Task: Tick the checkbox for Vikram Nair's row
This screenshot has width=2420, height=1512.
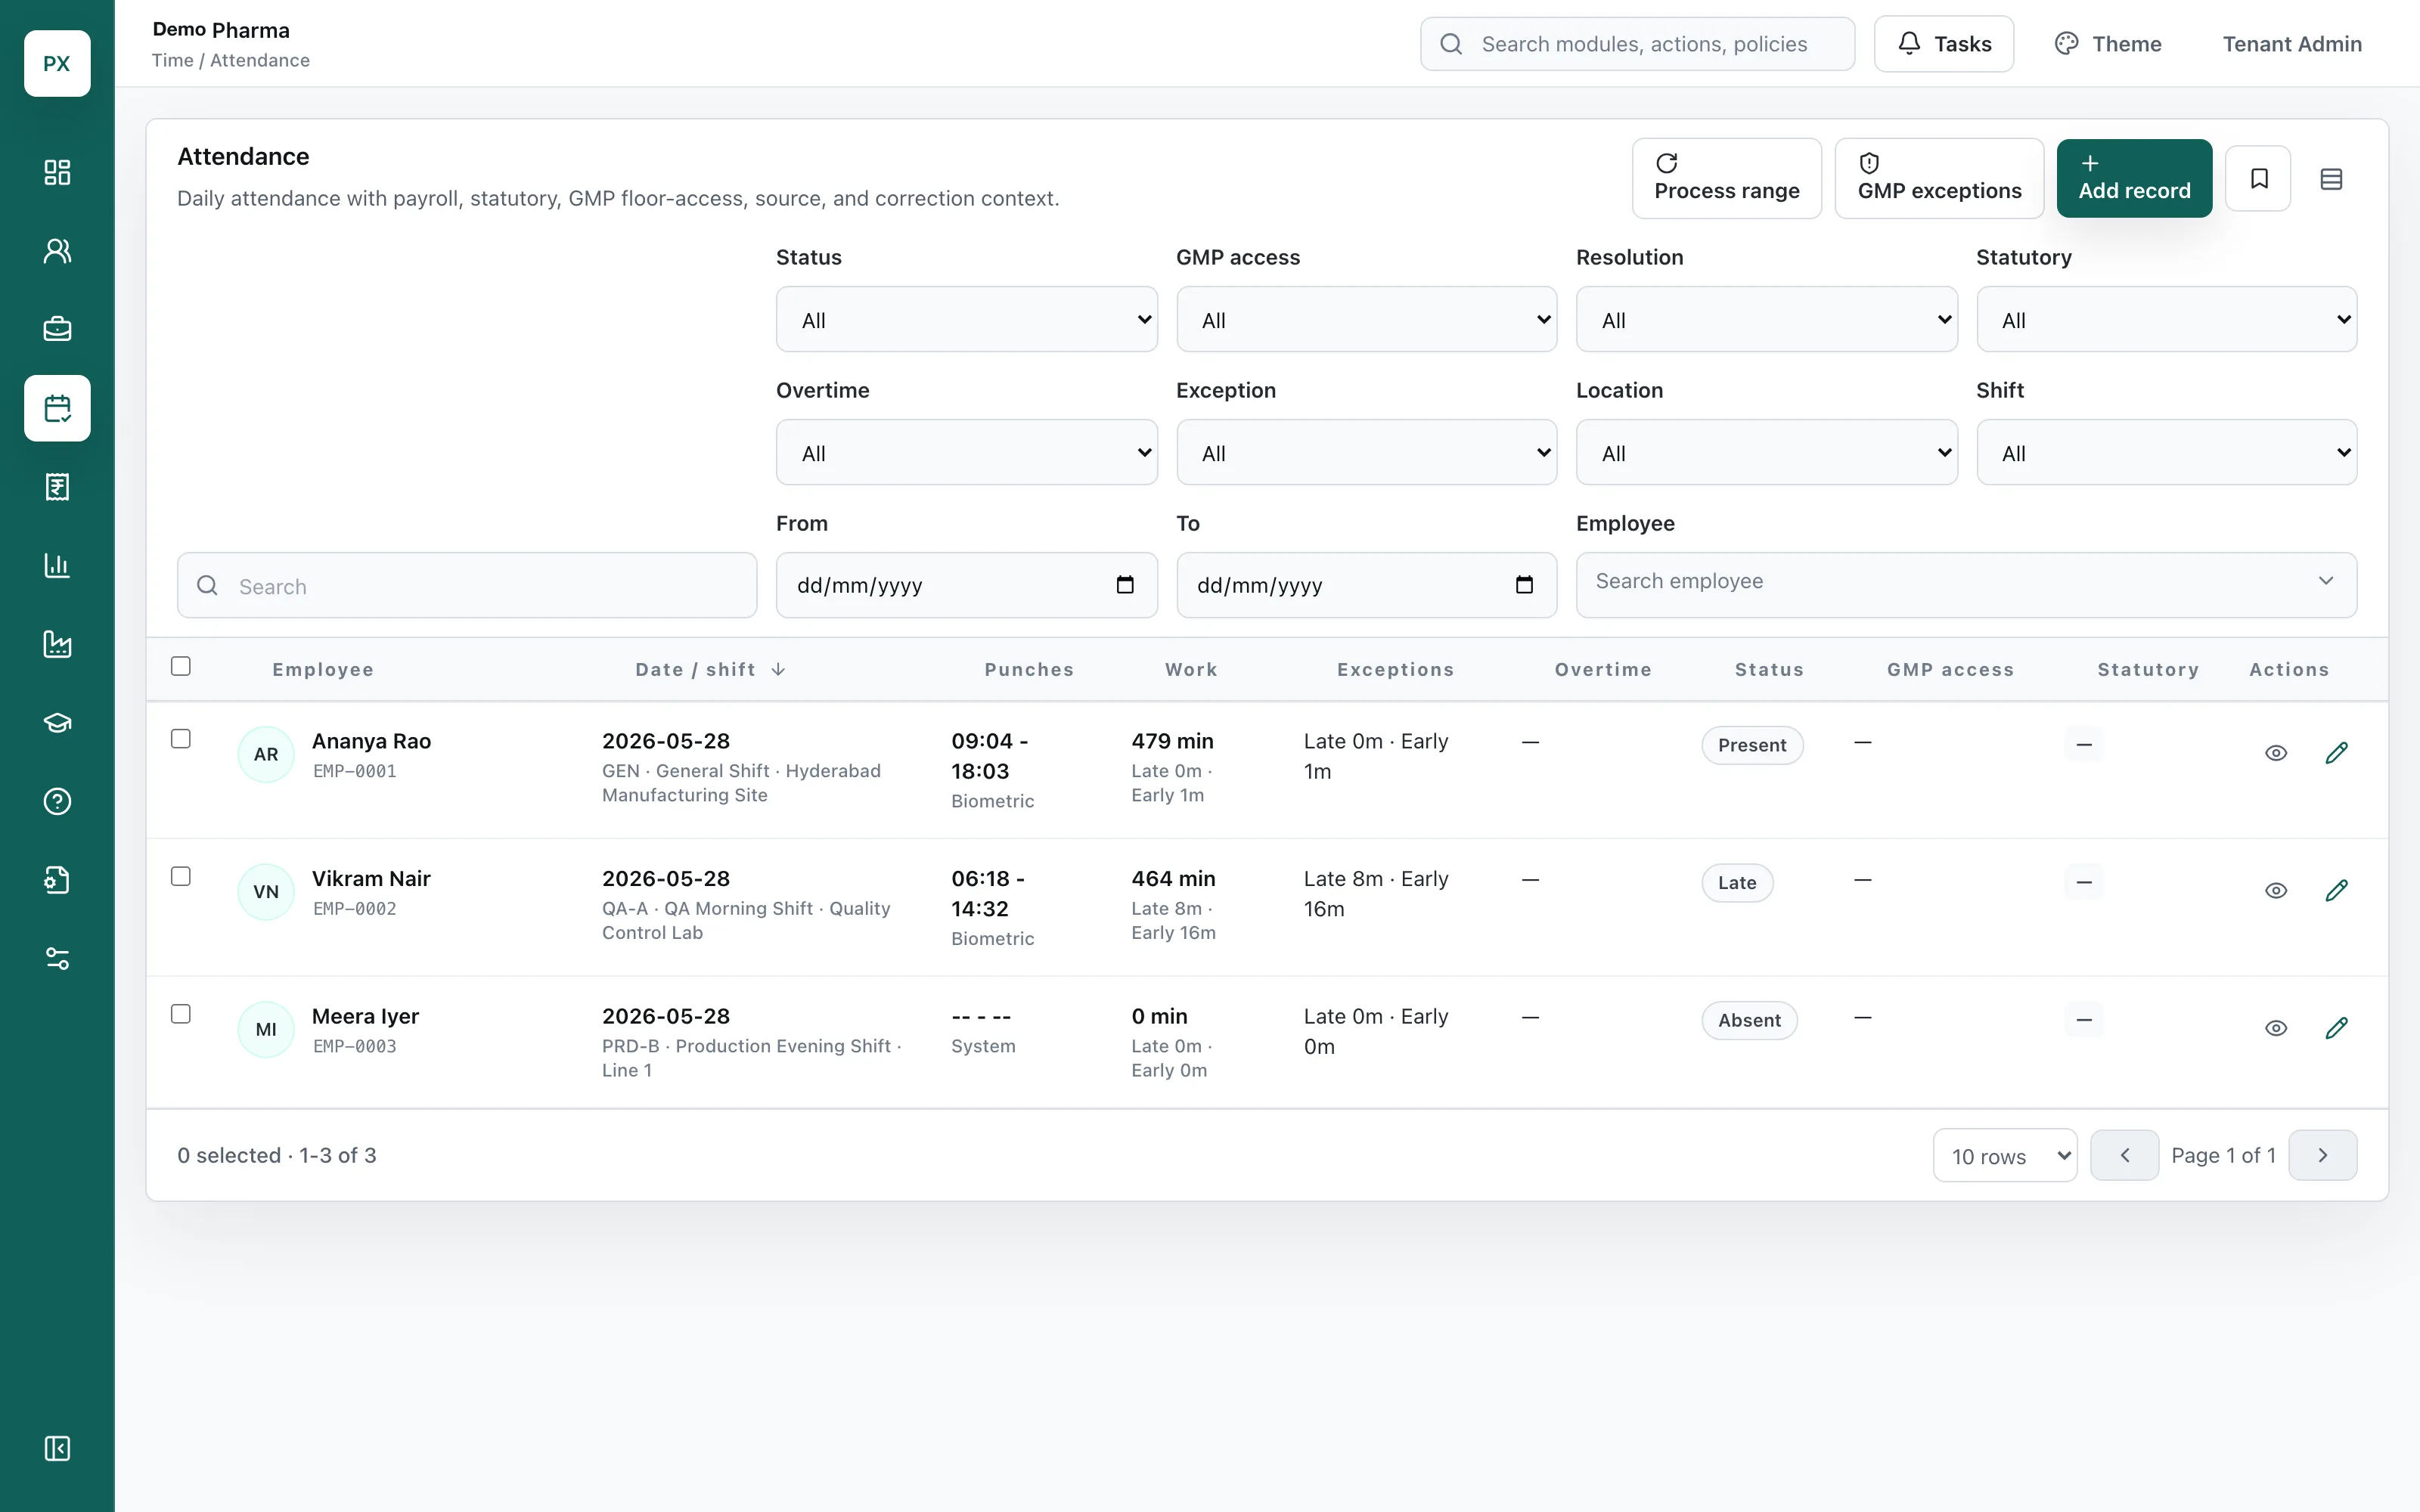Action: [181, 876]
